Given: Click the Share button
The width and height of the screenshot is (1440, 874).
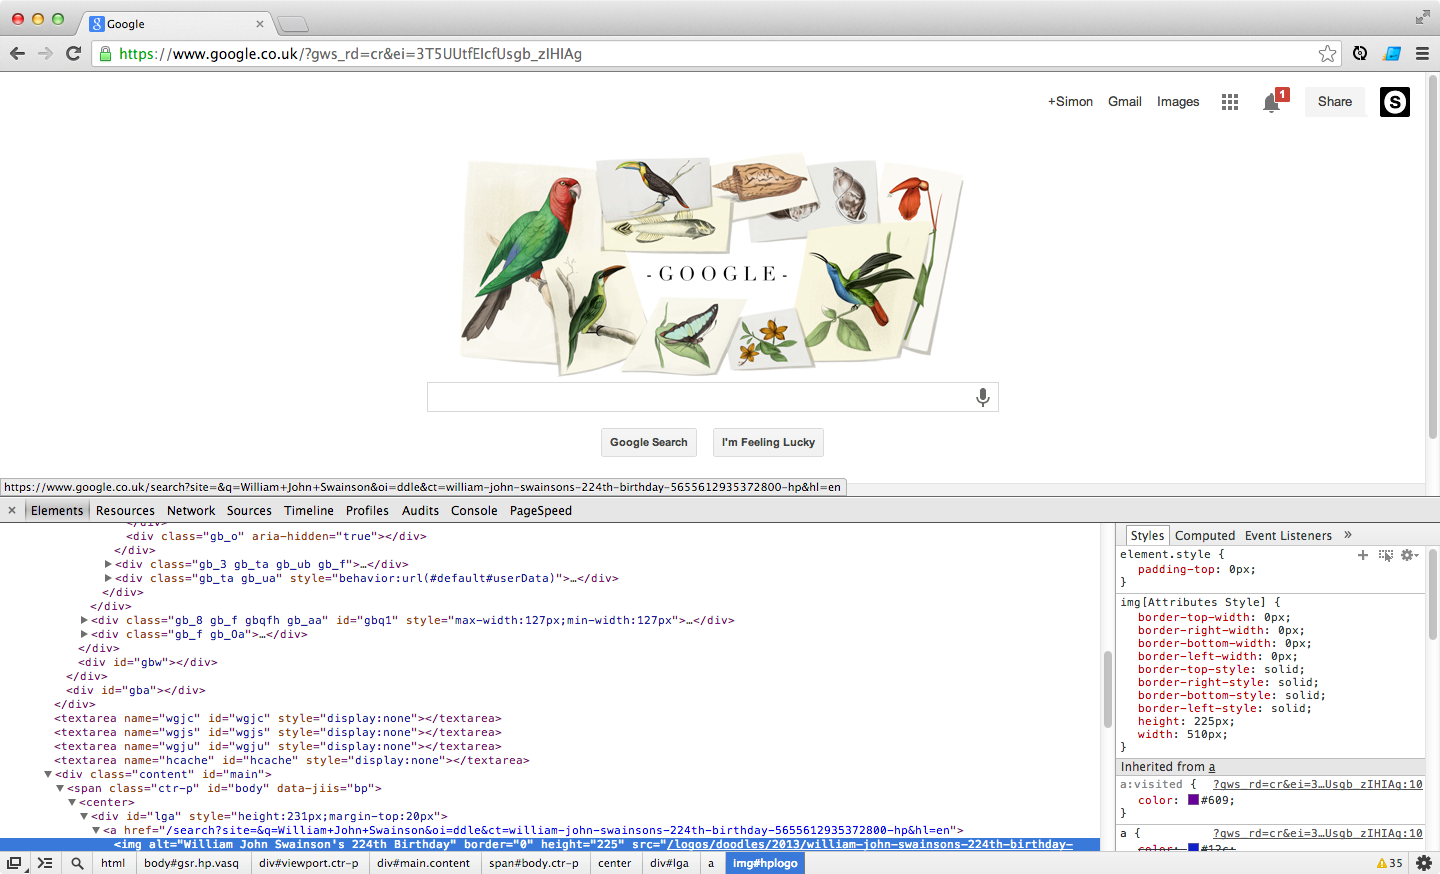Looking at the screenshot, I should pos(1335,102).
